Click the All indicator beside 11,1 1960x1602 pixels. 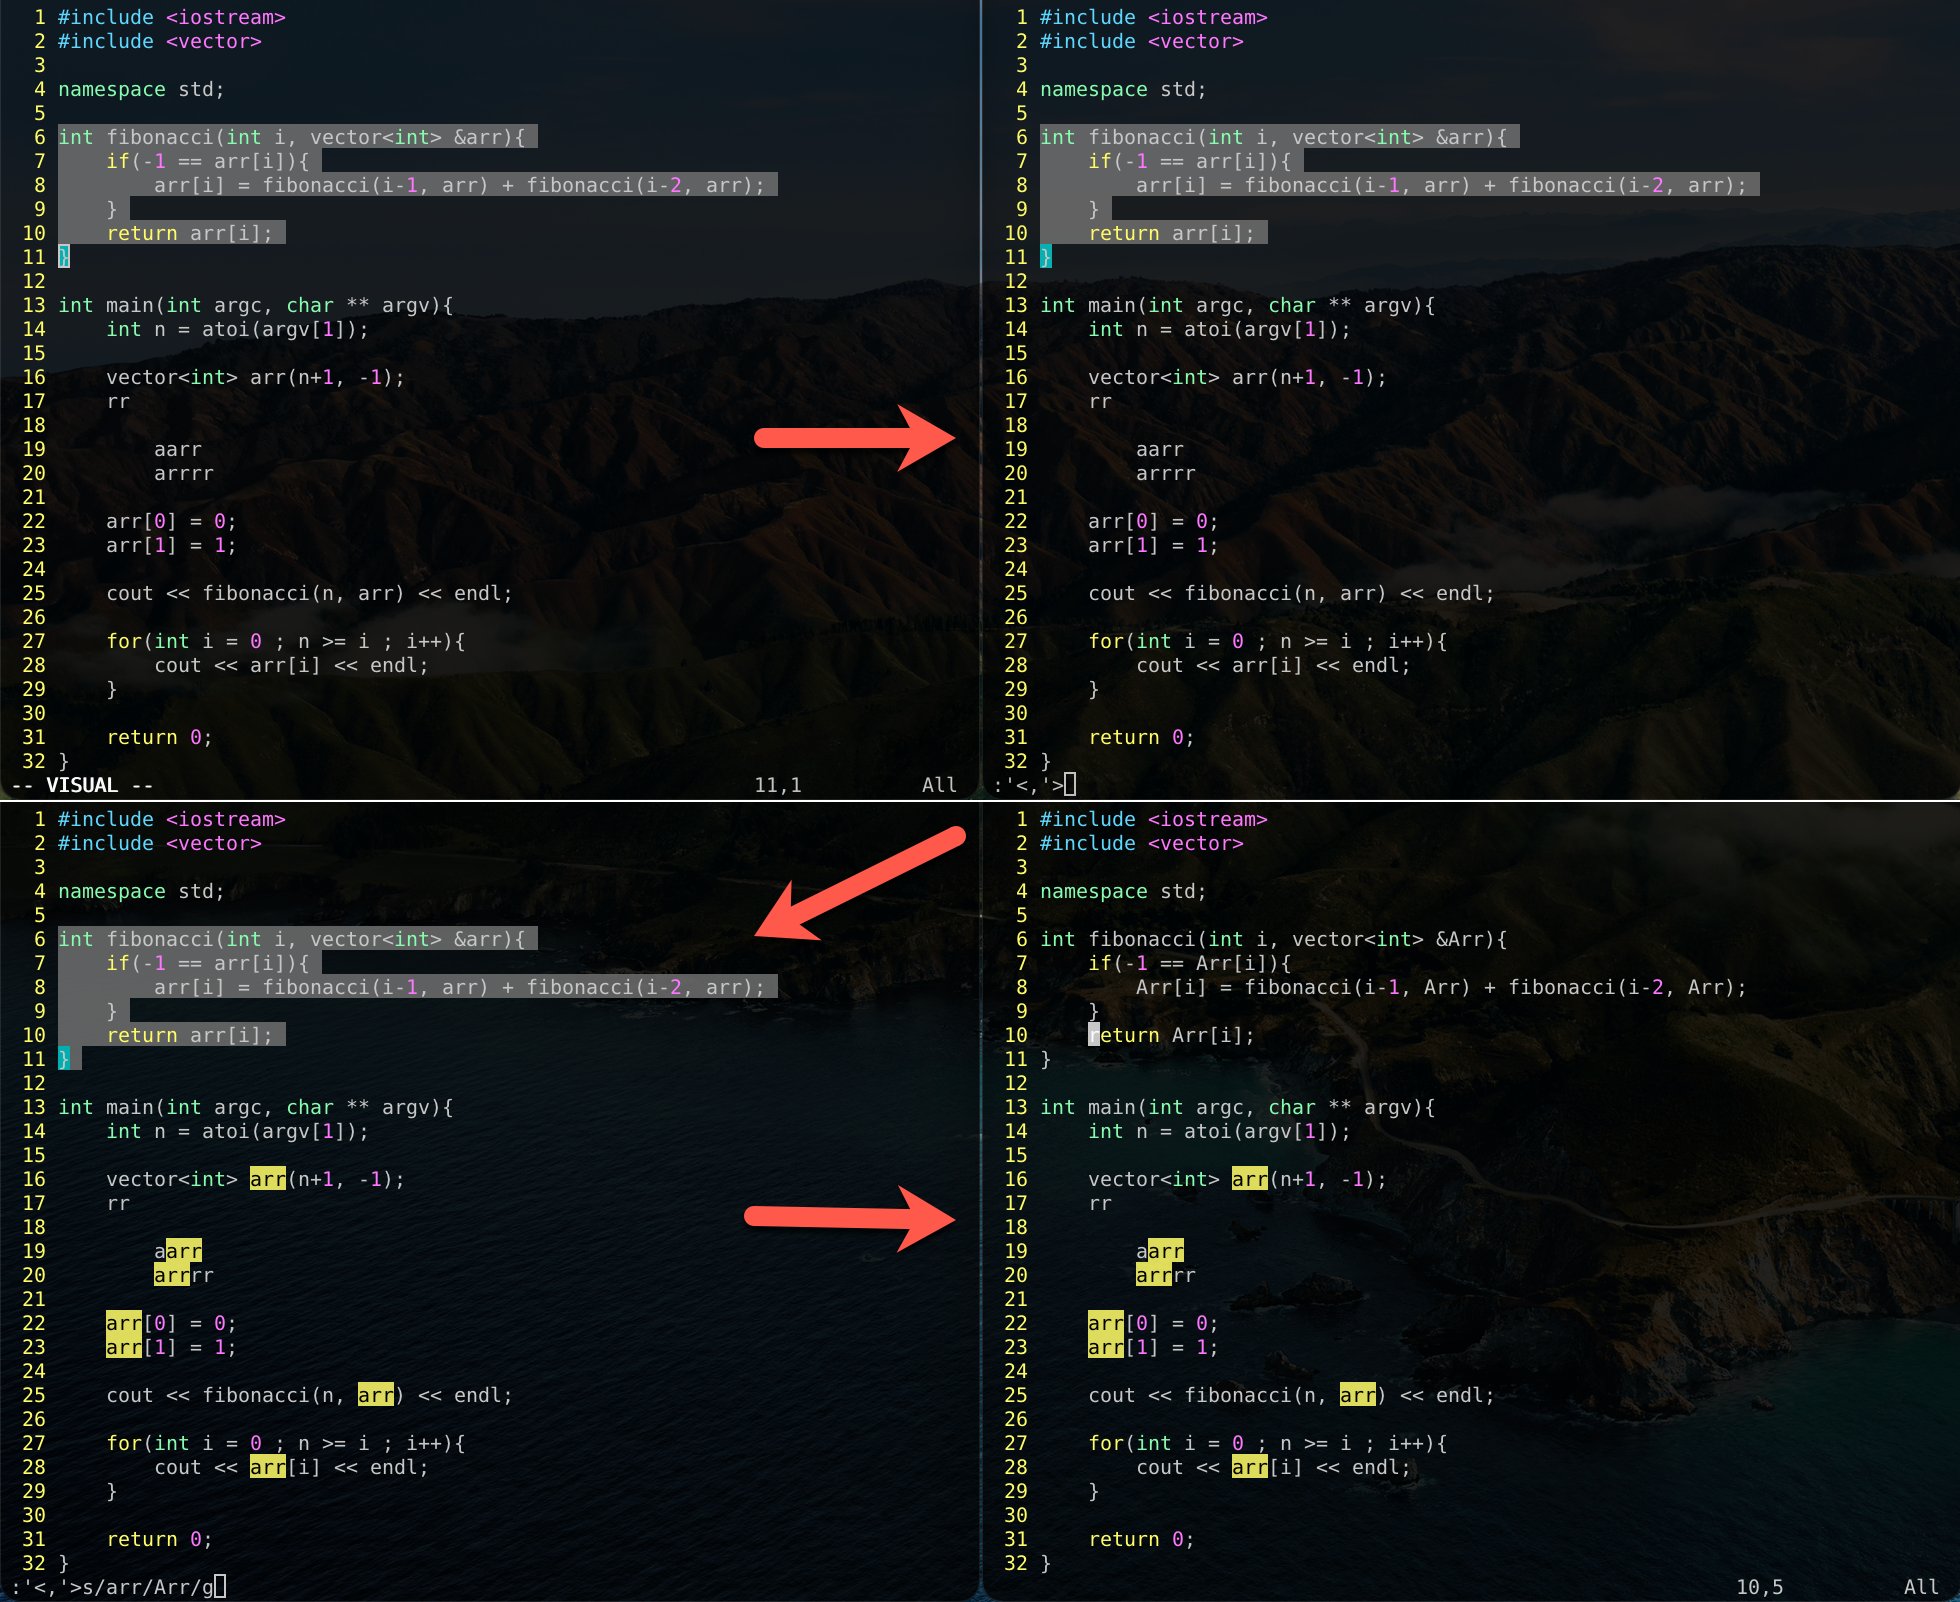point(938,785)
